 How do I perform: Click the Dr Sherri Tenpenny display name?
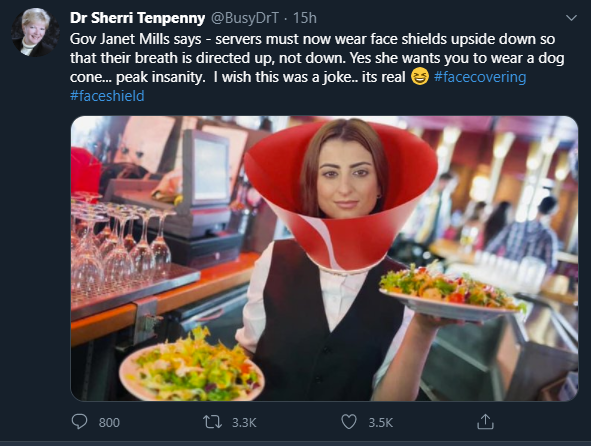[x=137, y=18]
